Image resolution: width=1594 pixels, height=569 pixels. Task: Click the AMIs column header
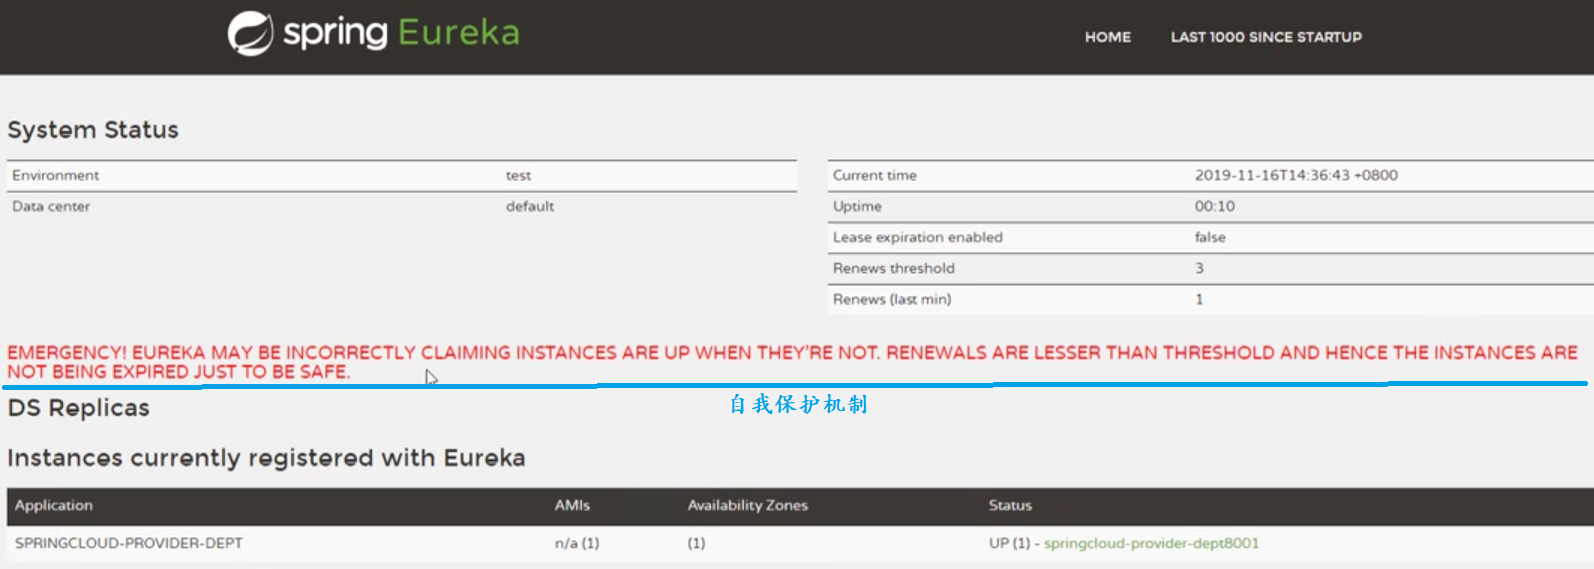click(572, 505)
